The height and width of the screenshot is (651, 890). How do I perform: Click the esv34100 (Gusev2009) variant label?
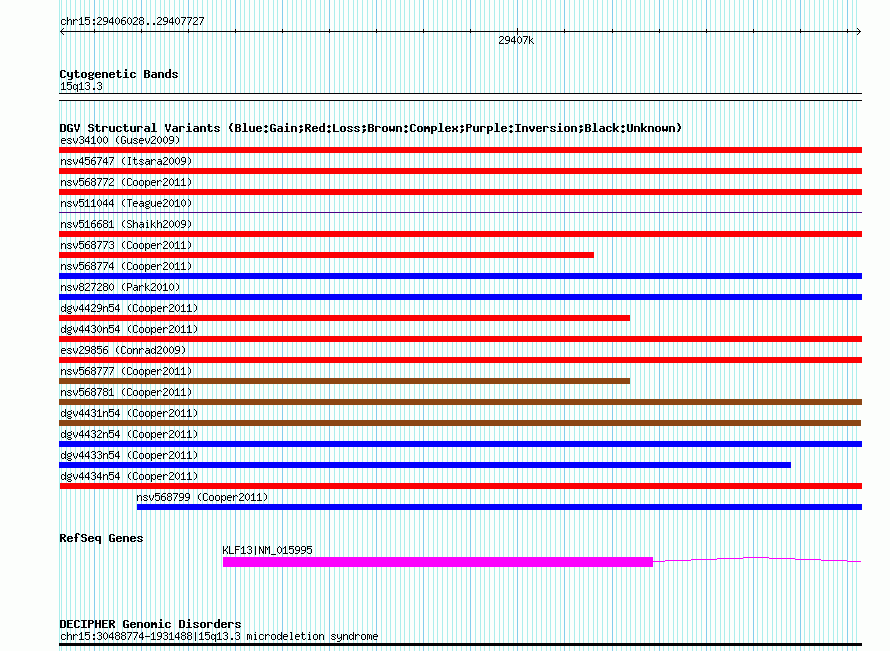click(120, 140)
